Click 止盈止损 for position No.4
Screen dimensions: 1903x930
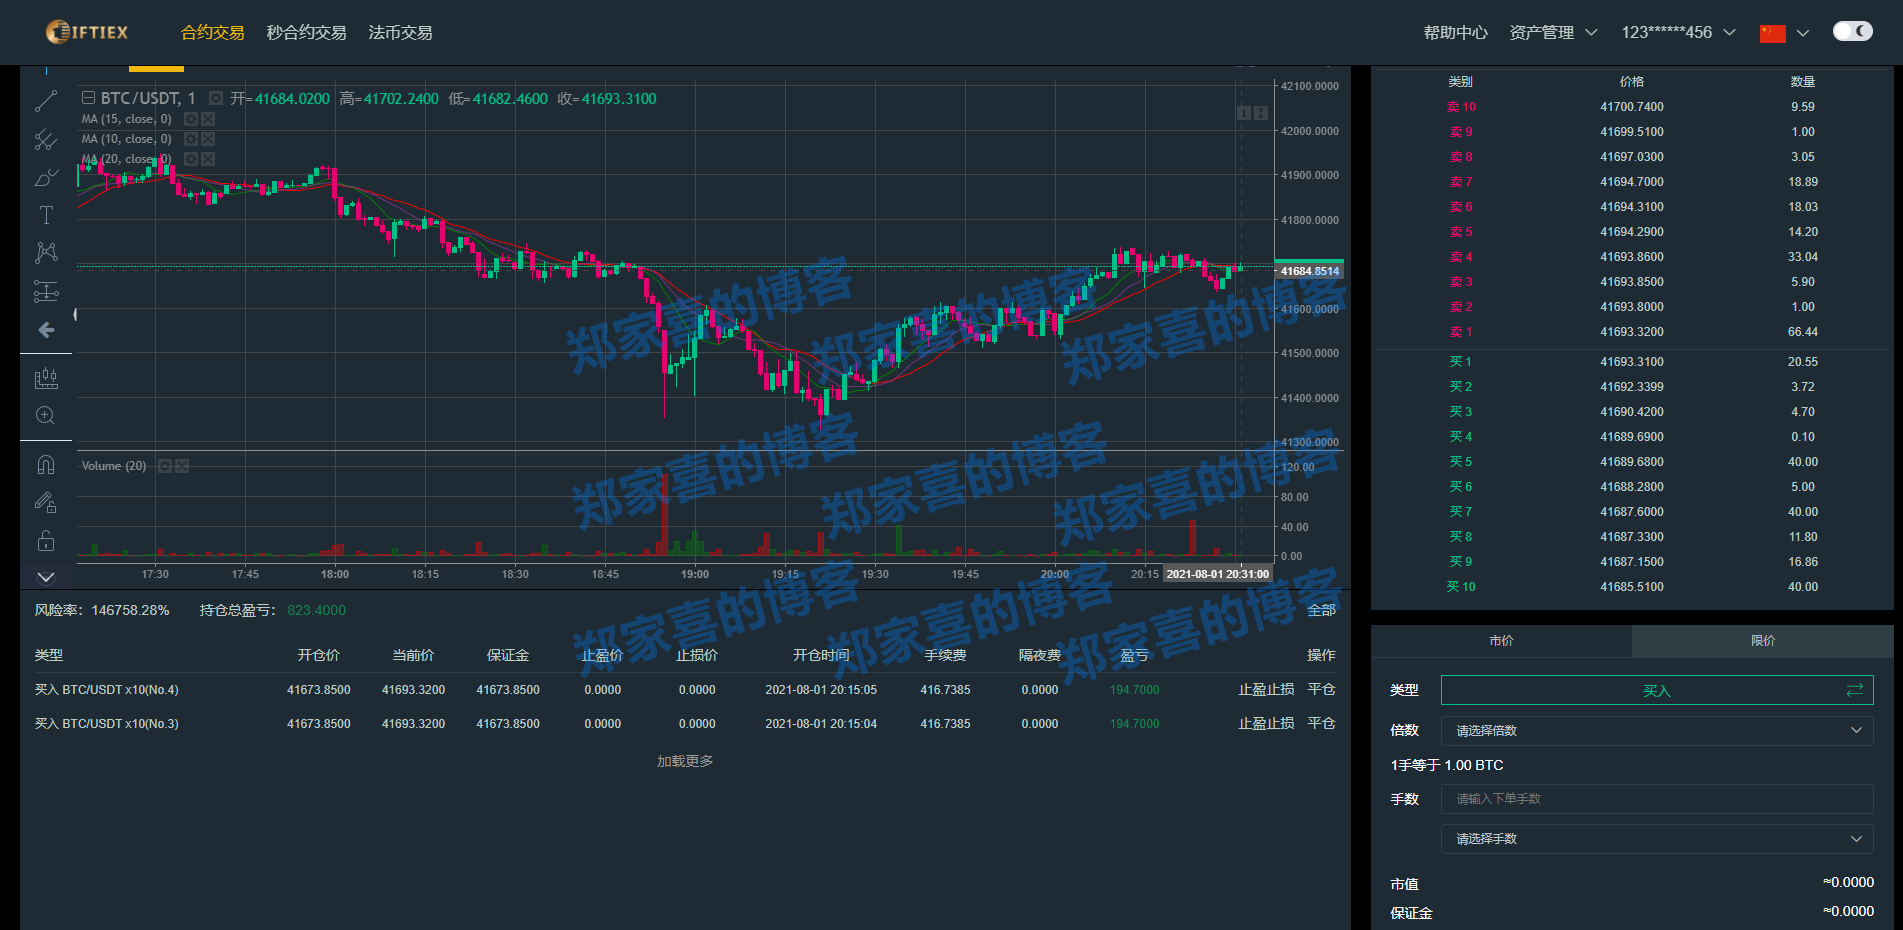click(1266, 690)
